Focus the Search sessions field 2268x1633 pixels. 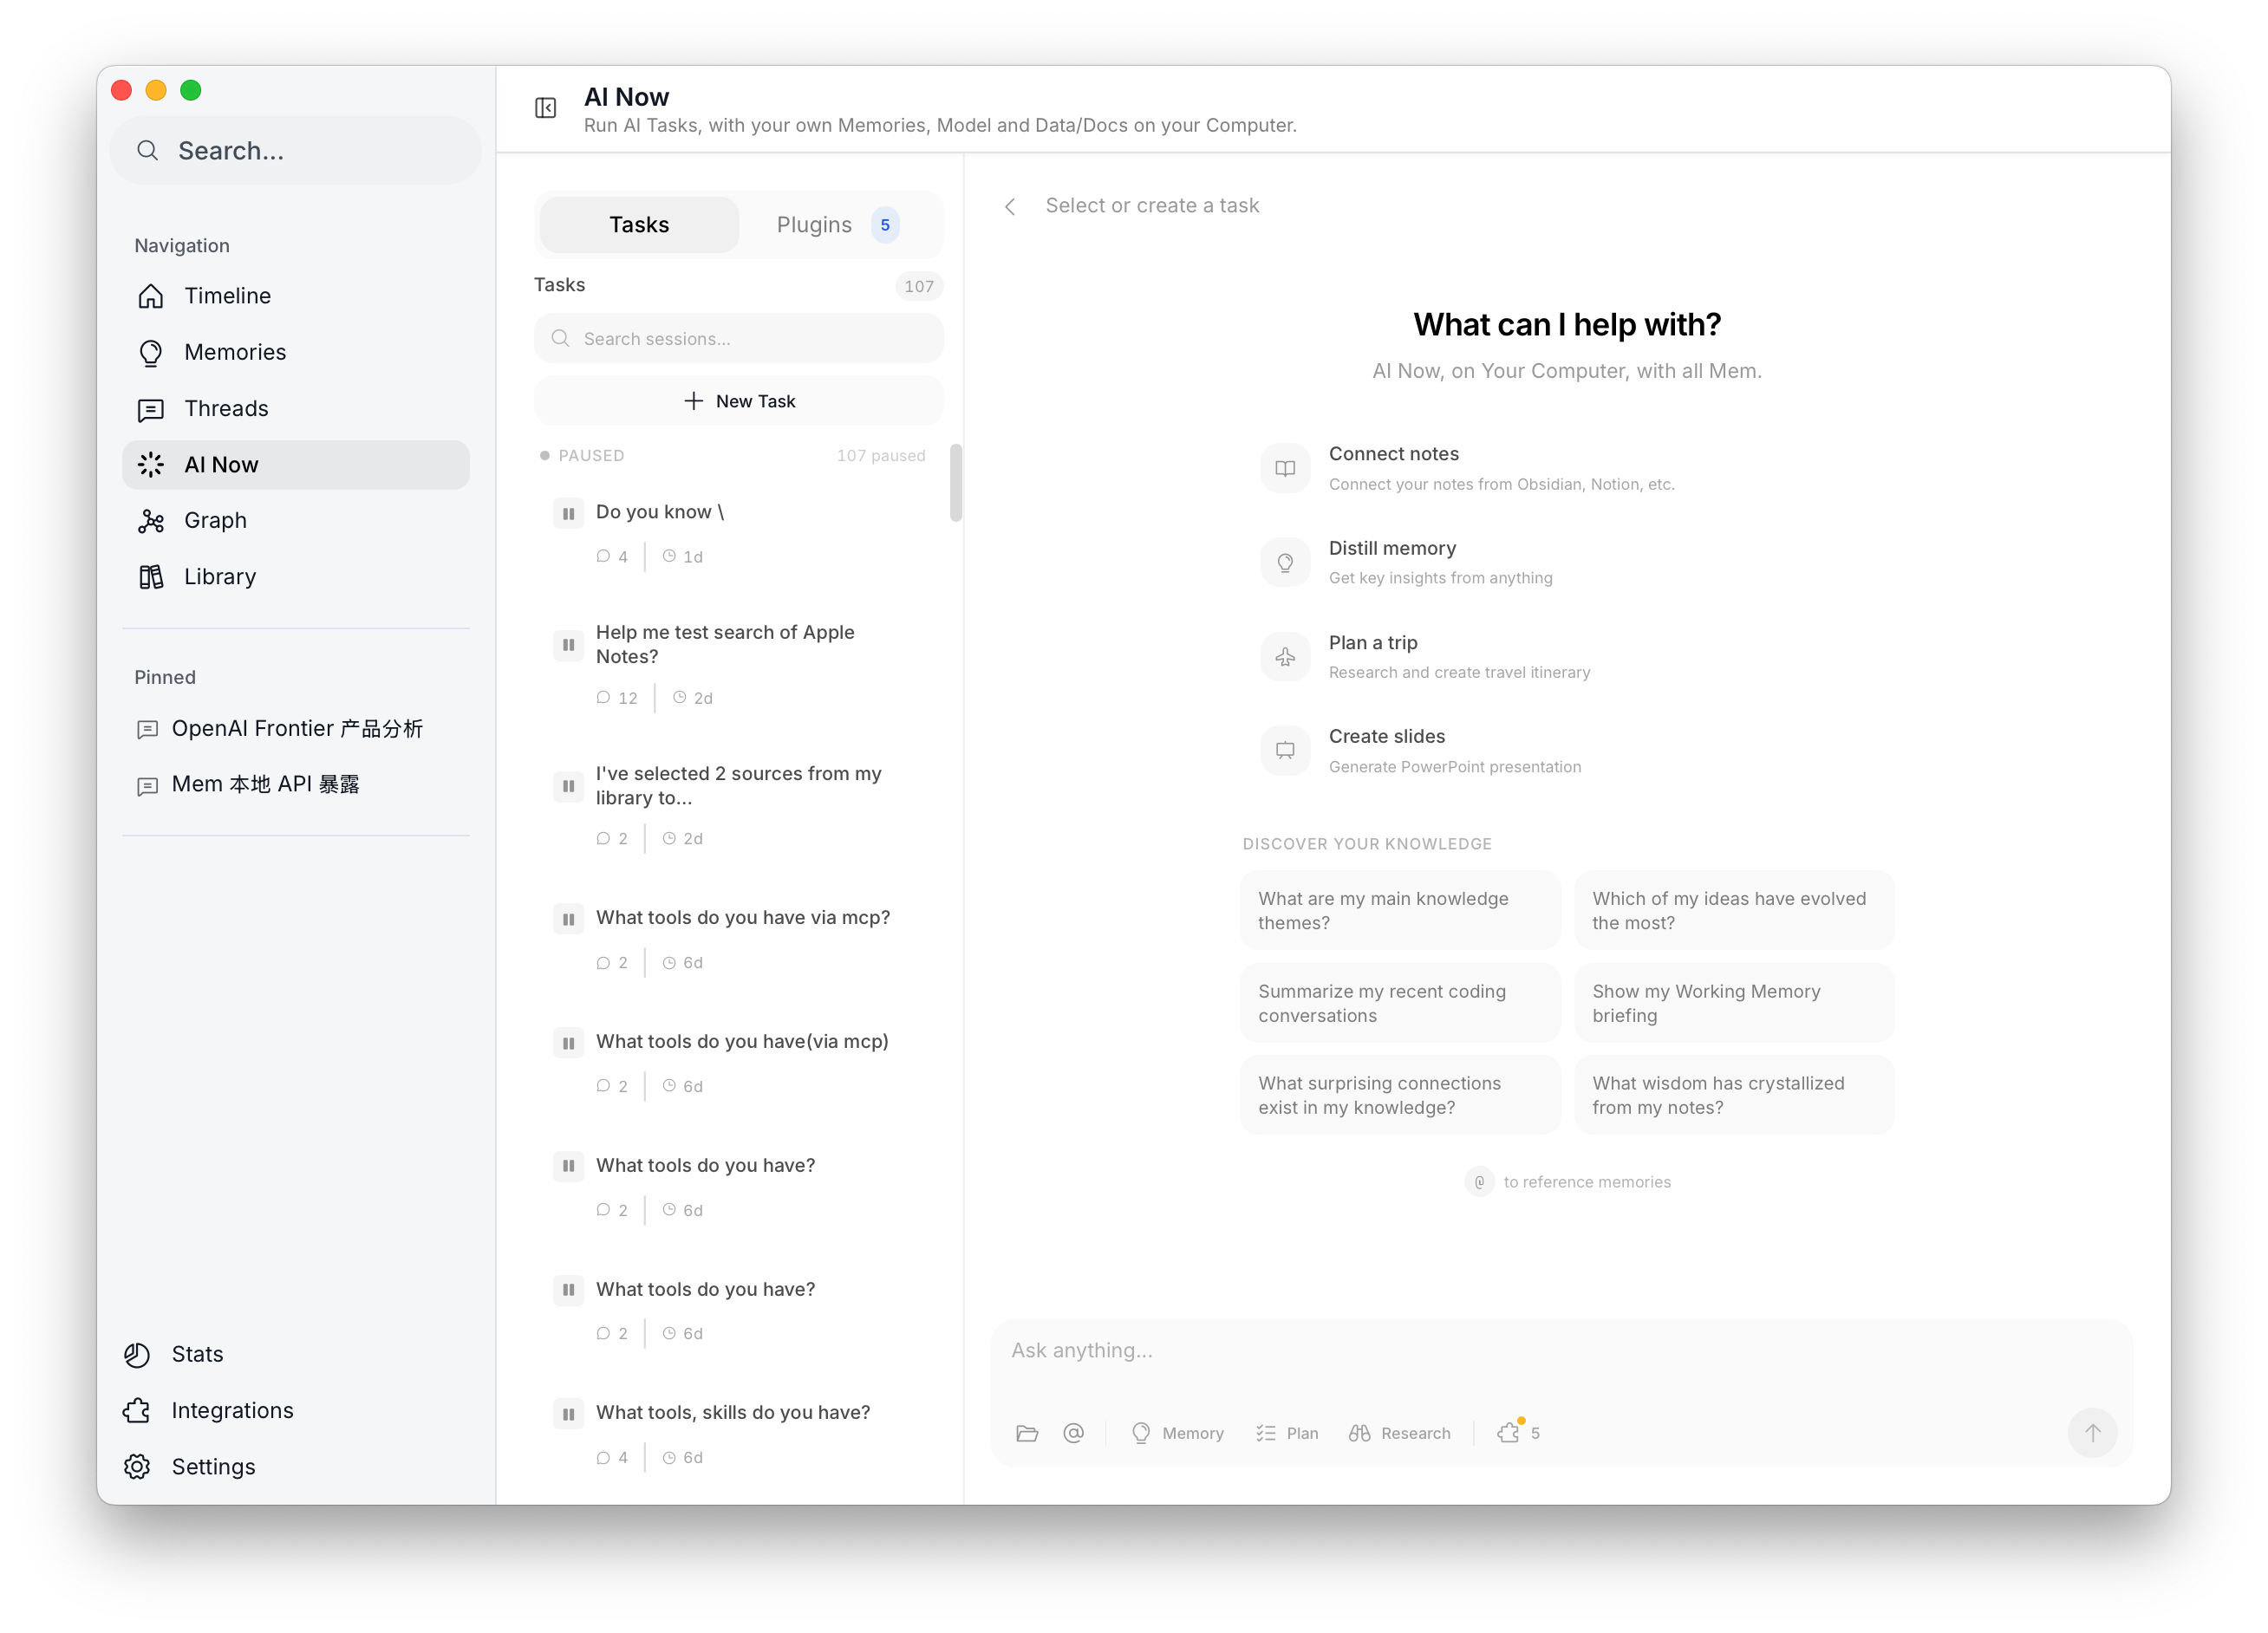pyautogui.click(x=740, y=339)
